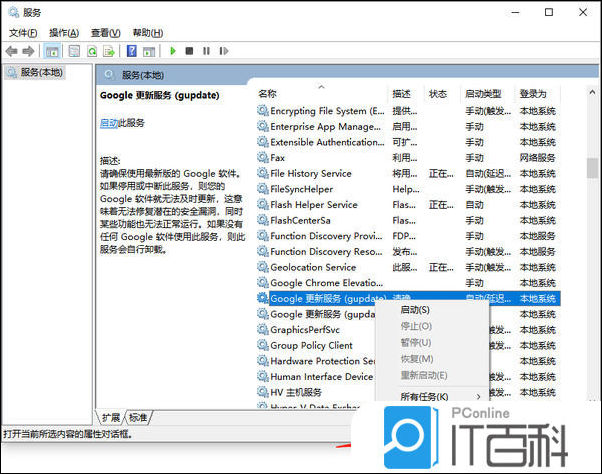
Task: Toggle the show/hide console tree icon
Action: (52, 51)
